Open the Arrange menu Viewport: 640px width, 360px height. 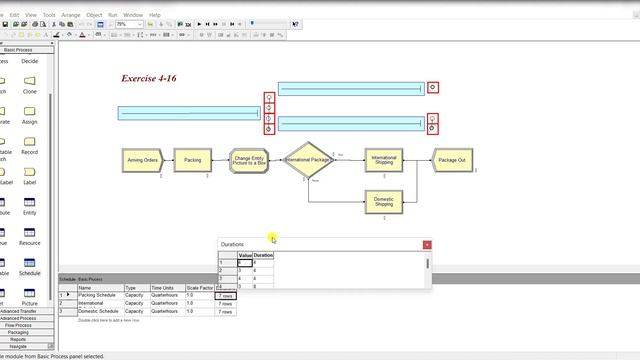[71, 15]
